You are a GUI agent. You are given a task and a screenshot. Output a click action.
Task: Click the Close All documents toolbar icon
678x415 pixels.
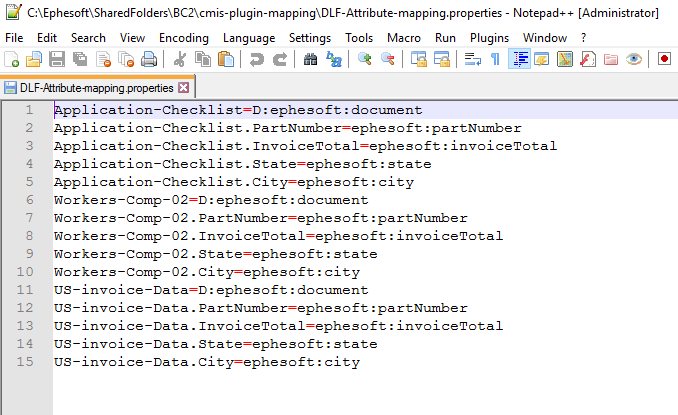click(126, 59)
